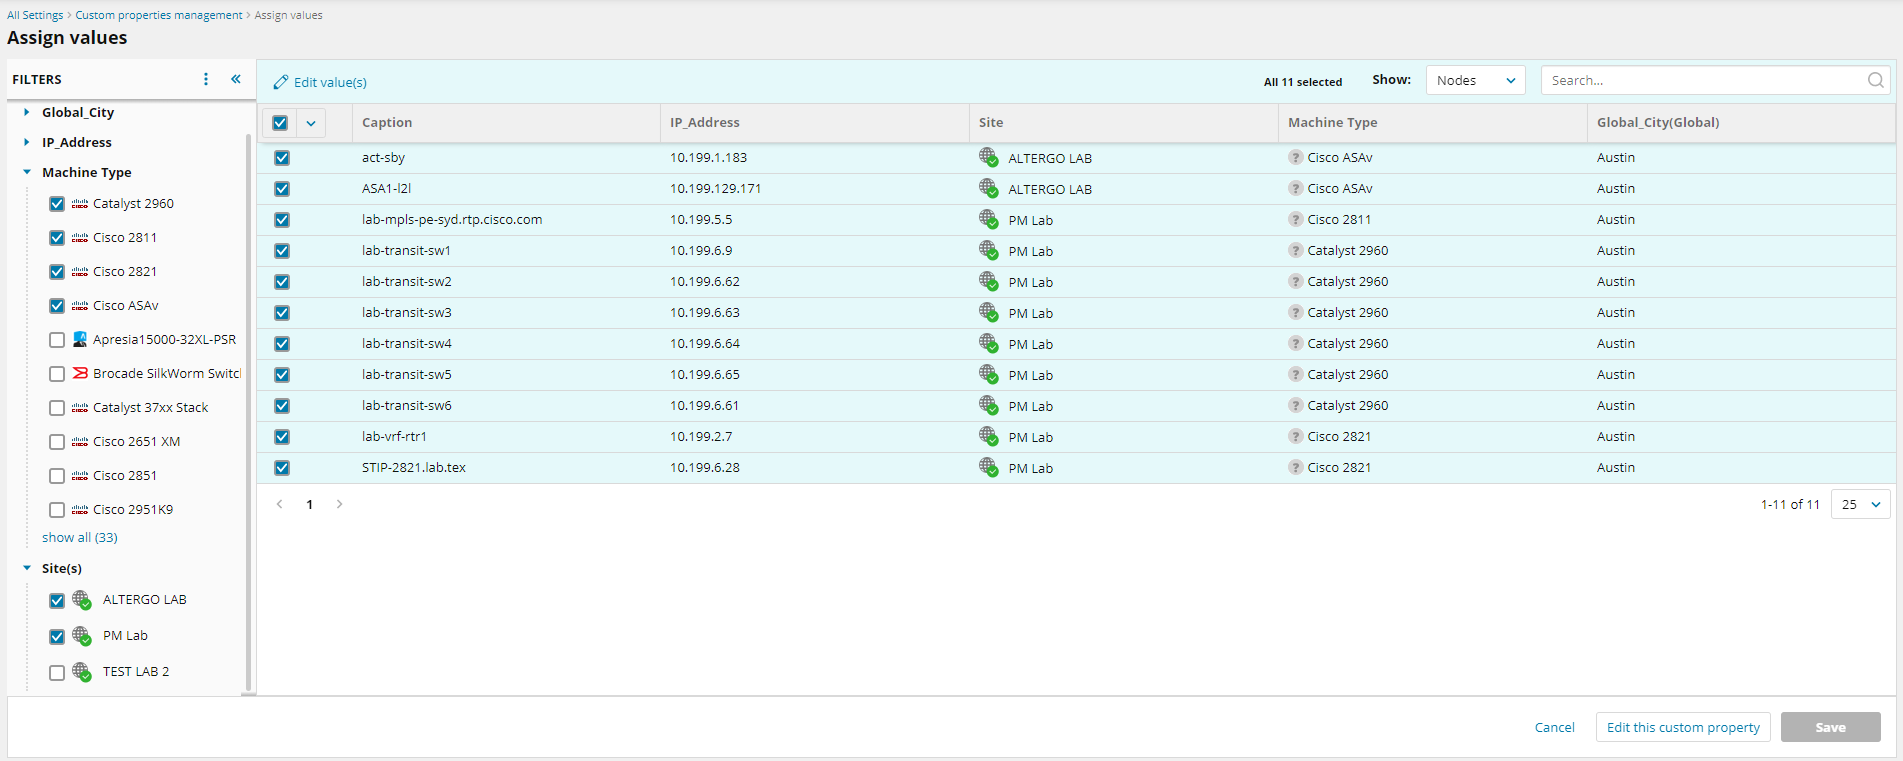The height and width of the screenshot is (761, 1903).
Task: Click the PM Lab site globe icon in filters
Action: [82, 636]
